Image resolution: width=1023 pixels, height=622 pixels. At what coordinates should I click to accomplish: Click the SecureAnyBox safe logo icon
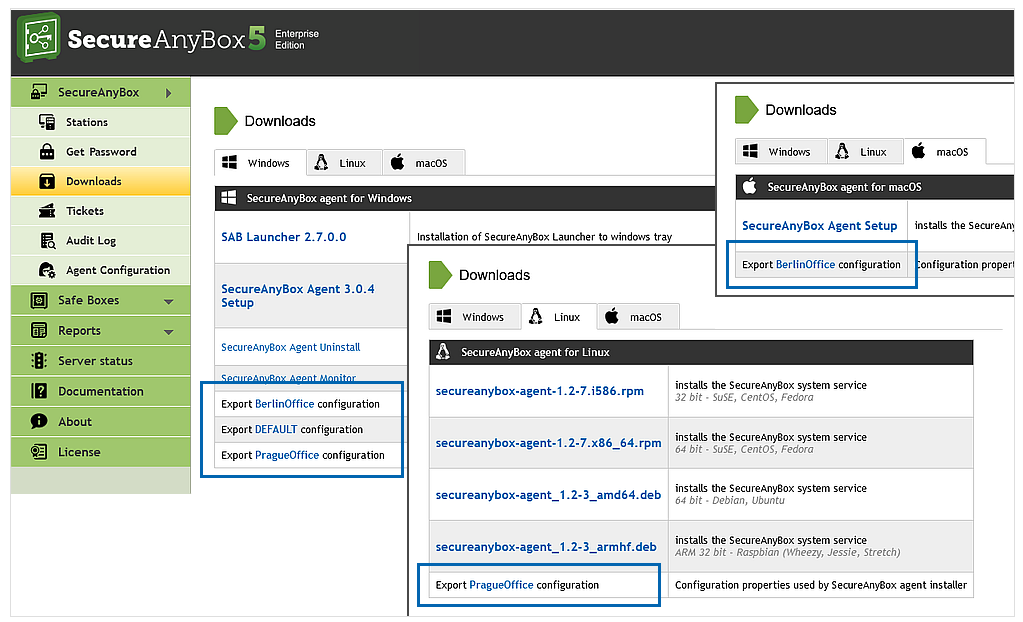click(x=40, y=38)
